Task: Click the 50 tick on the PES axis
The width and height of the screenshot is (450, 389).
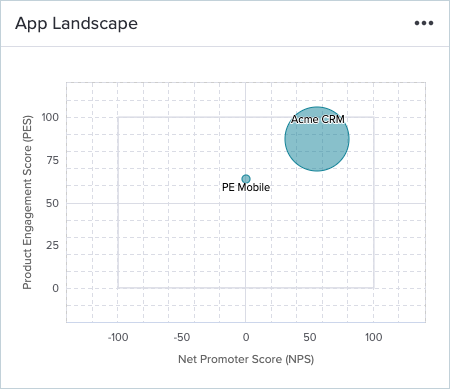Action: pyautogui.click(x=53, y=203)
